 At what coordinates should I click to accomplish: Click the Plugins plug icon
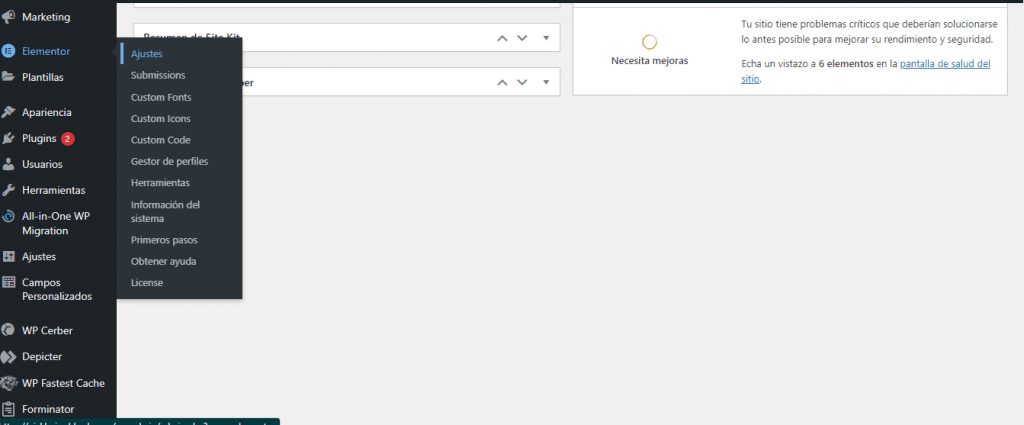click(8, 138)
